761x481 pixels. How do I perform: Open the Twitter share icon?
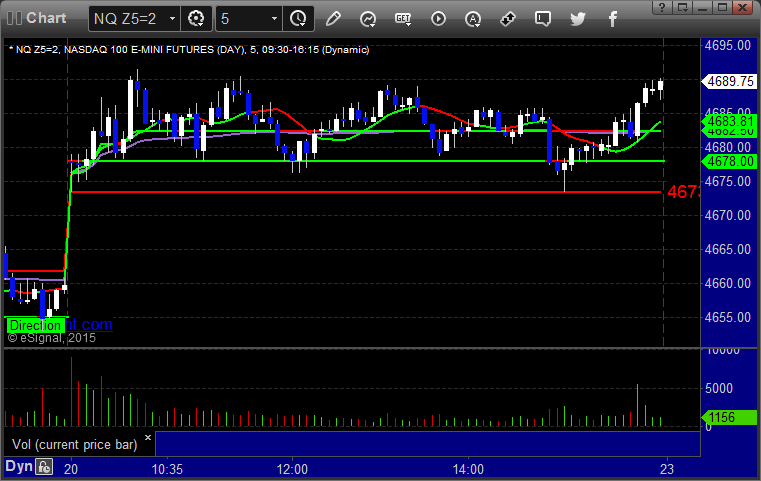coord(577,18)
